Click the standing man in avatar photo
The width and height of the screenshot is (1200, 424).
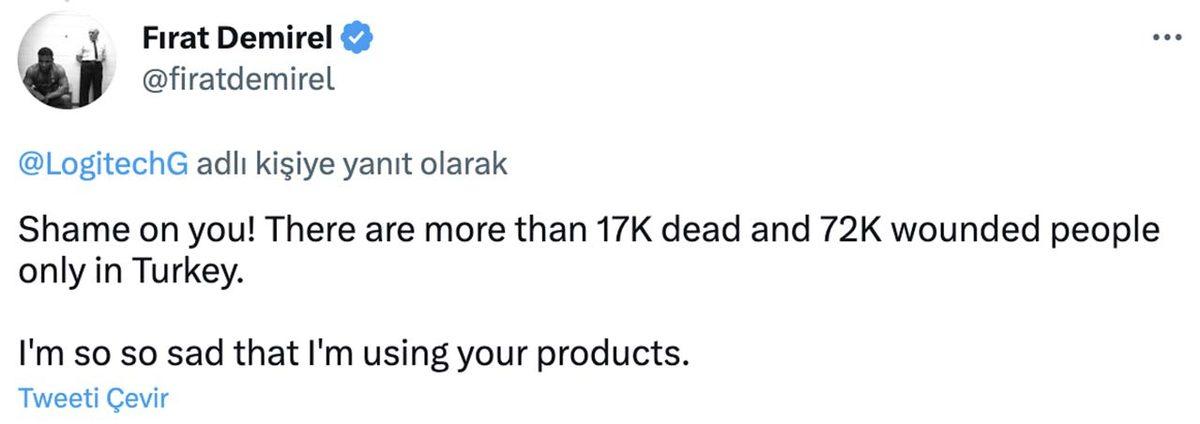[x=93, y=64]
